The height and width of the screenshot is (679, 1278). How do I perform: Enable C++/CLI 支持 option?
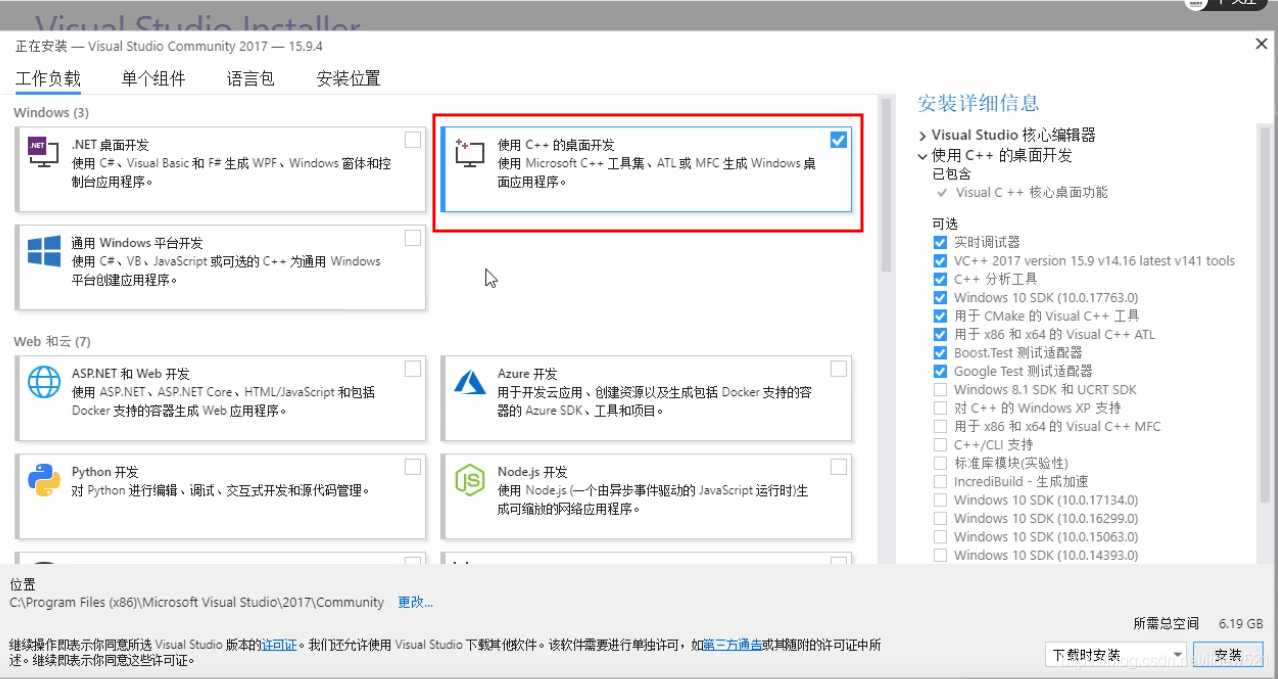coord(940,445)
